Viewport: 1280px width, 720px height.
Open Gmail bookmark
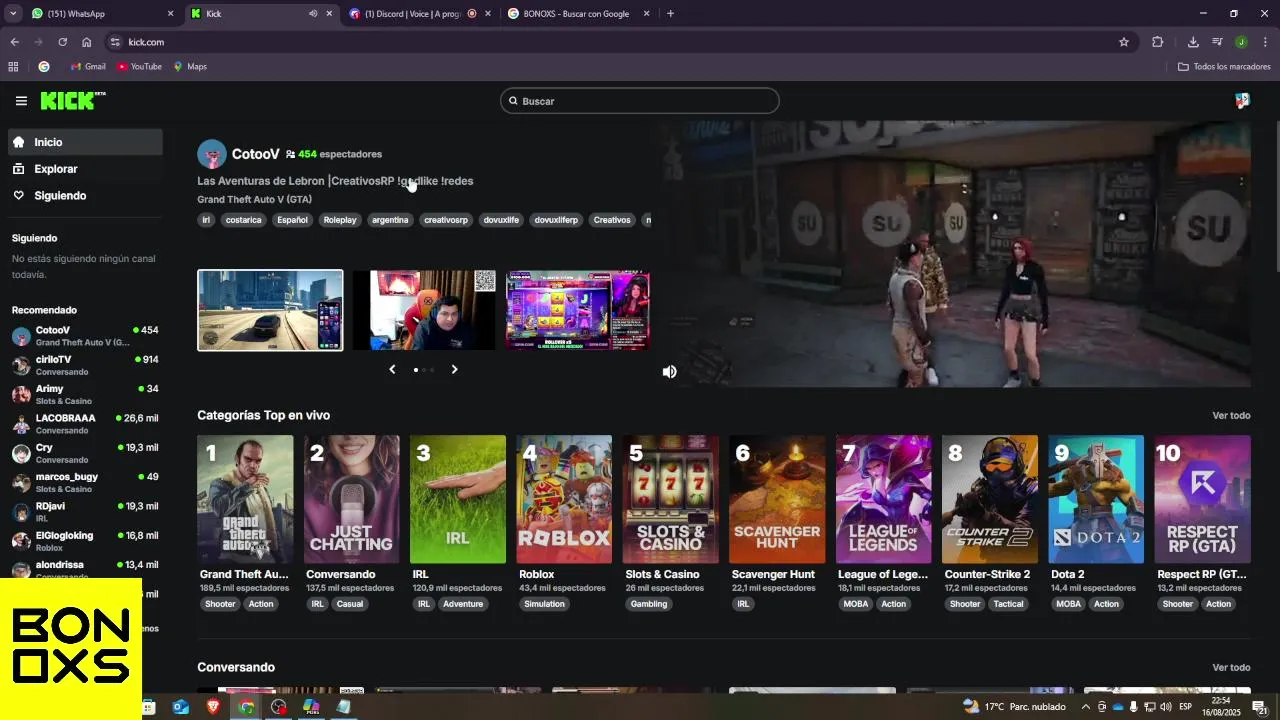coord(88,67)
